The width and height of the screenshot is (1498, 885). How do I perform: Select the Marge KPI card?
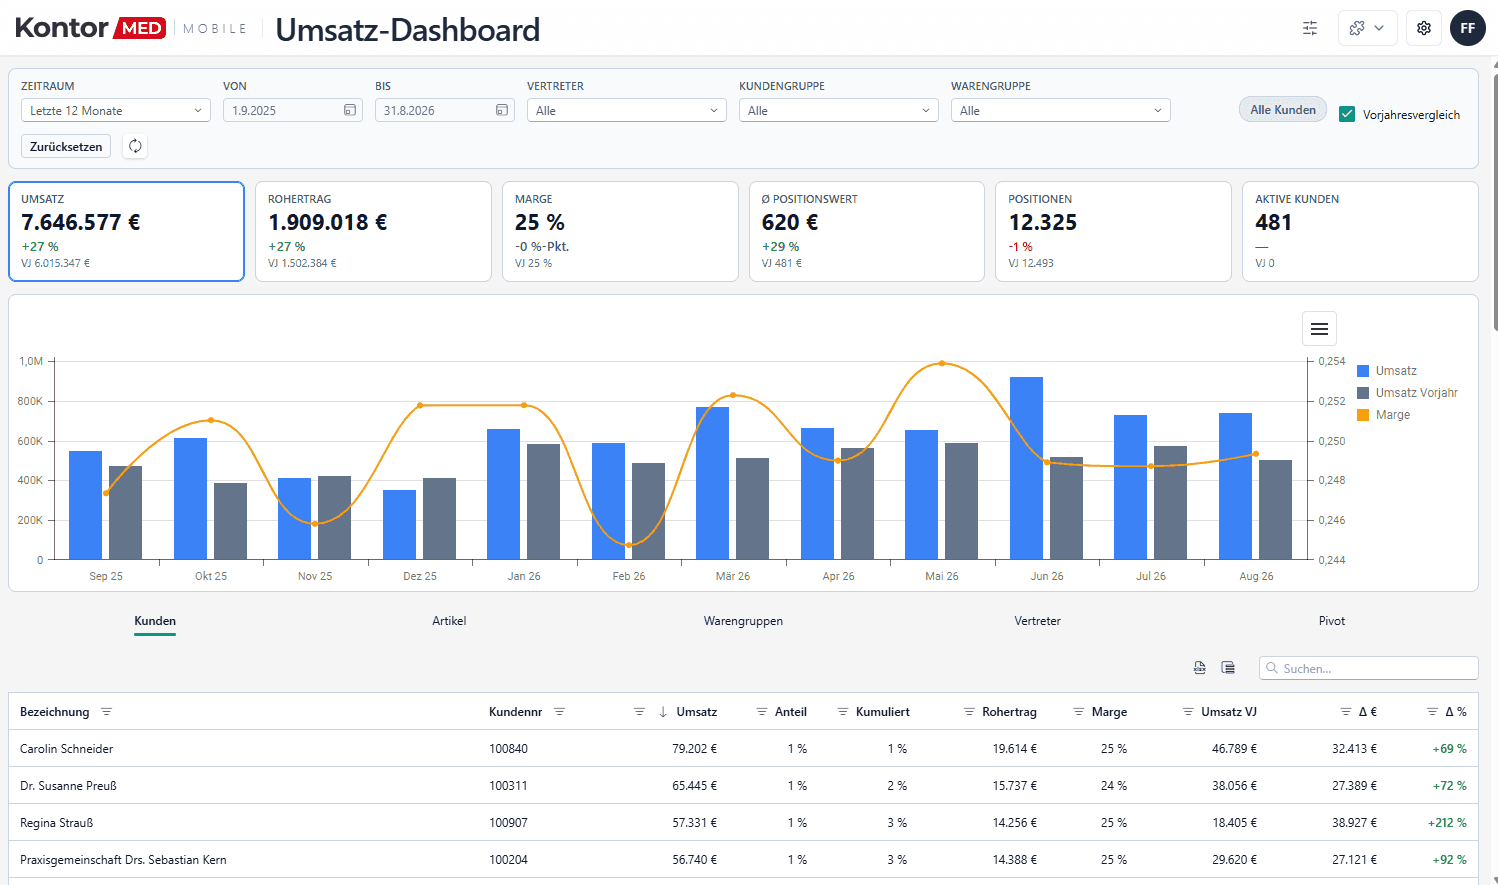(x=620, y=231)
